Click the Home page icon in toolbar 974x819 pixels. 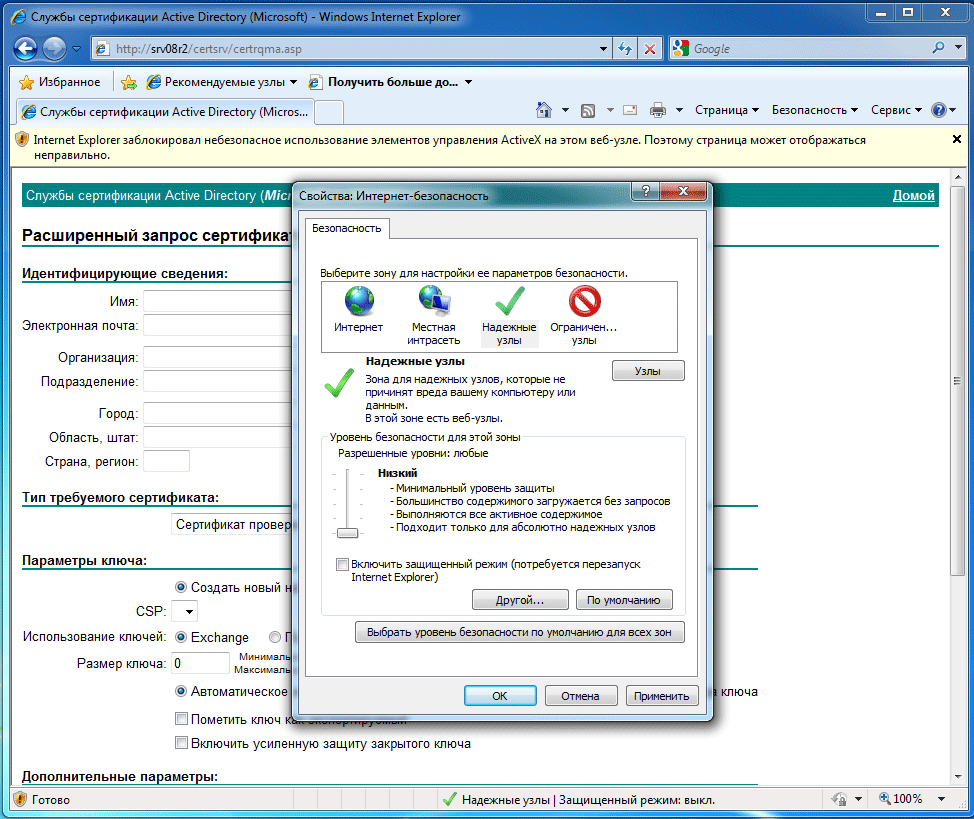coord(544,110)
